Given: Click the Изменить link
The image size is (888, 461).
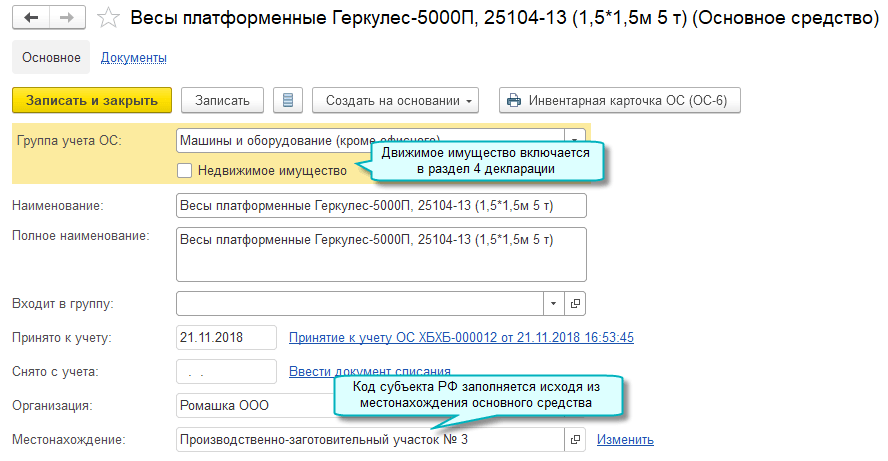Looking at the screenshot, I should pos(625,439).
